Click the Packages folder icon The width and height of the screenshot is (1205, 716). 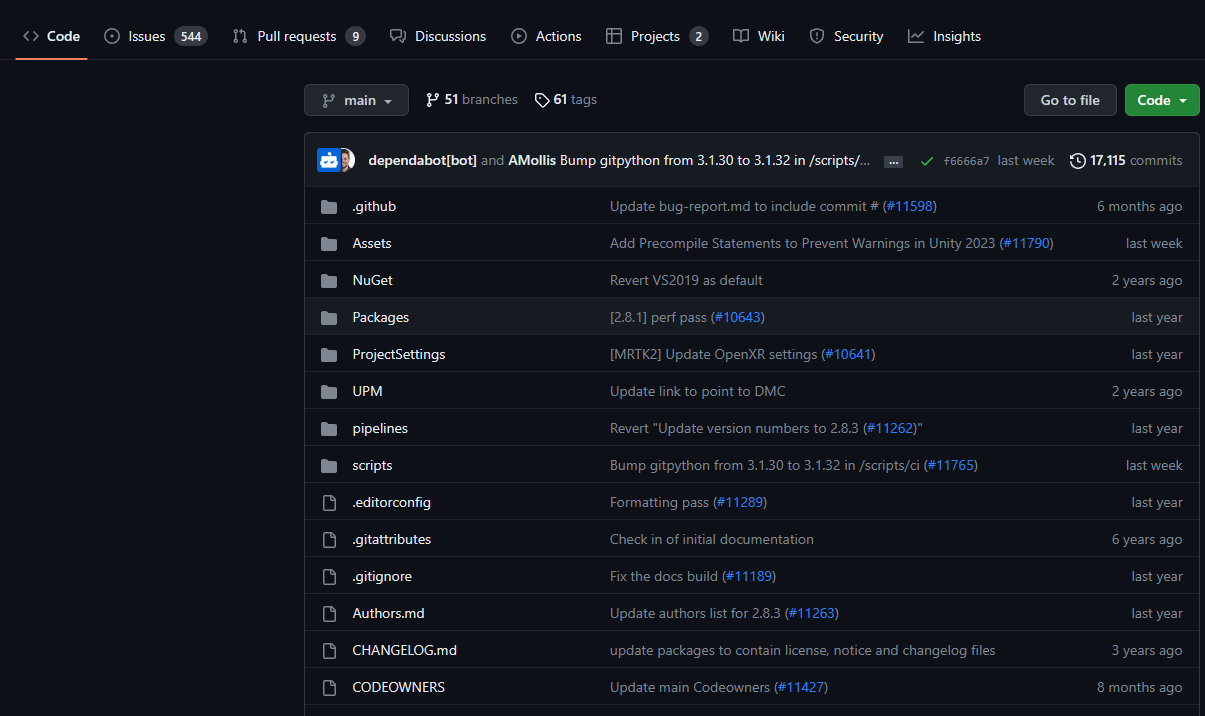point(329,317)
